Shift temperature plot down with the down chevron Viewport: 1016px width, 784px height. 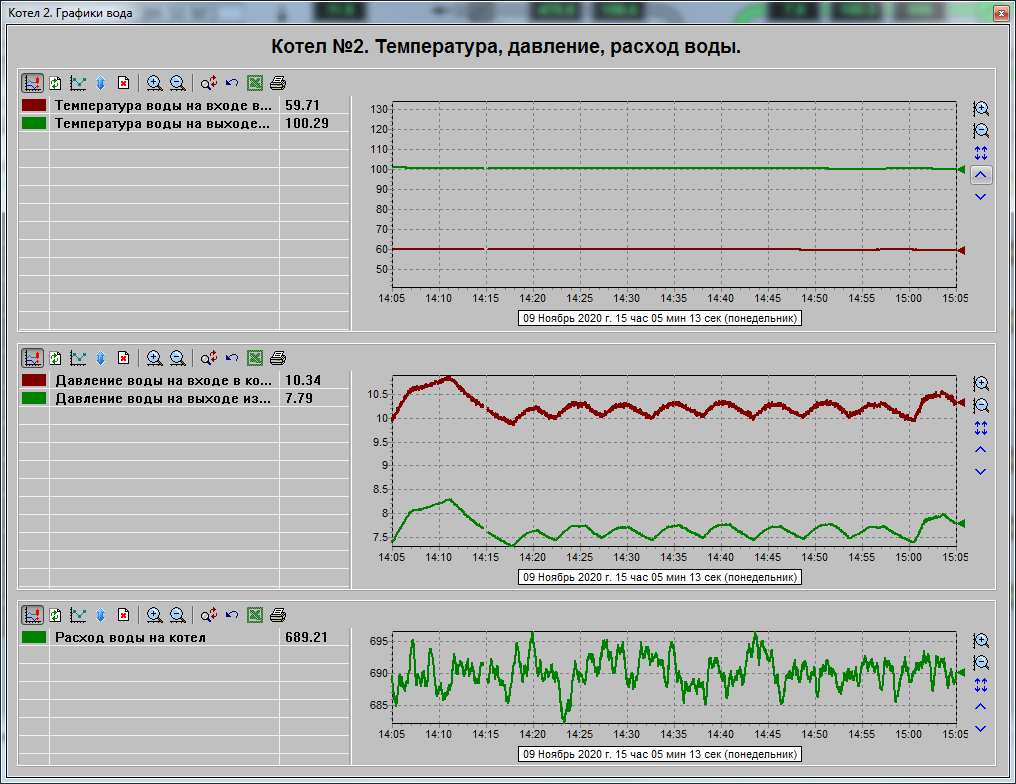(x=981, y=197)
